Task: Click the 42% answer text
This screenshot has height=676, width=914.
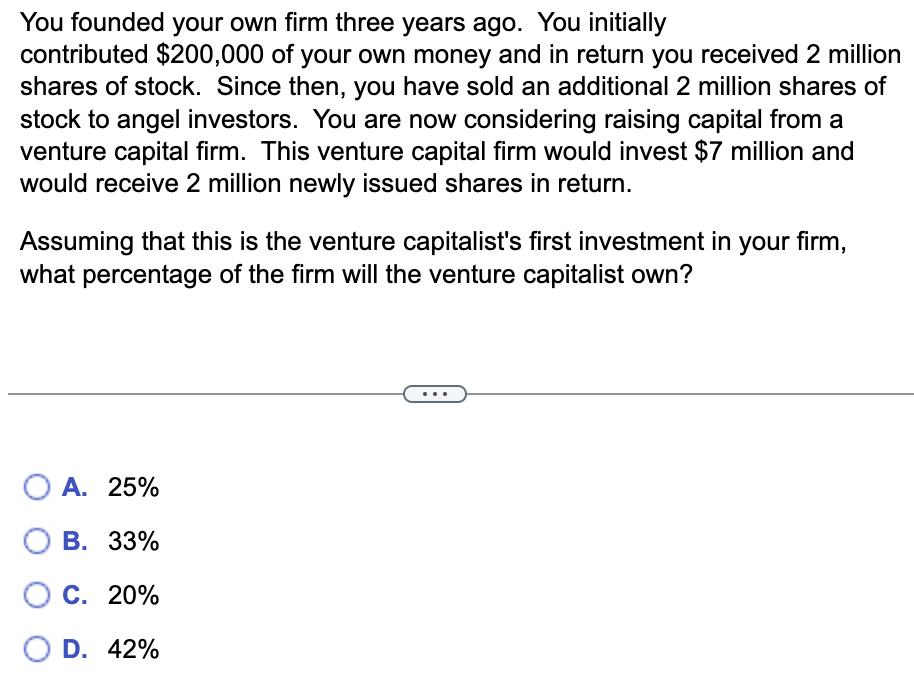Action: point(133,649)
